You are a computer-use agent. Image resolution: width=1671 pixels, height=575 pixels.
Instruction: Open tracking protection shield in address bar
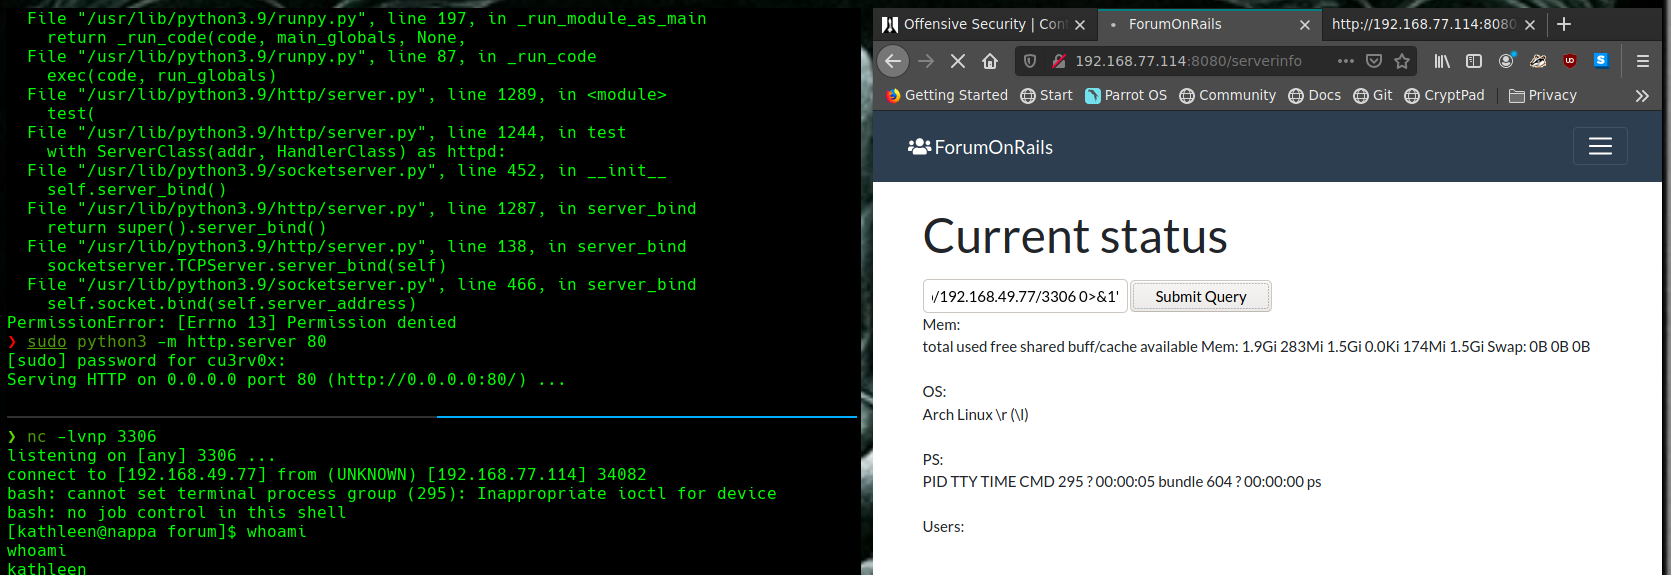(x=1030, y=61)
